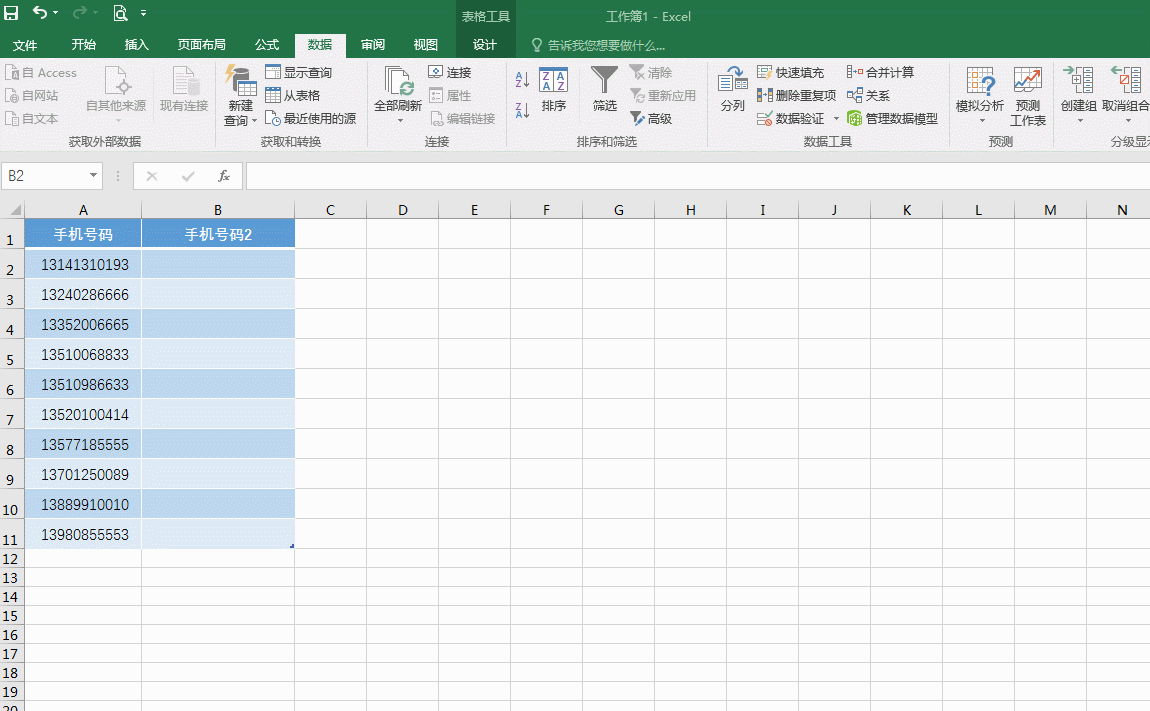Click 管理数据模型 button
This screenshot has height=711, width=1150.
pyautogui.click(x=892, y=118)
